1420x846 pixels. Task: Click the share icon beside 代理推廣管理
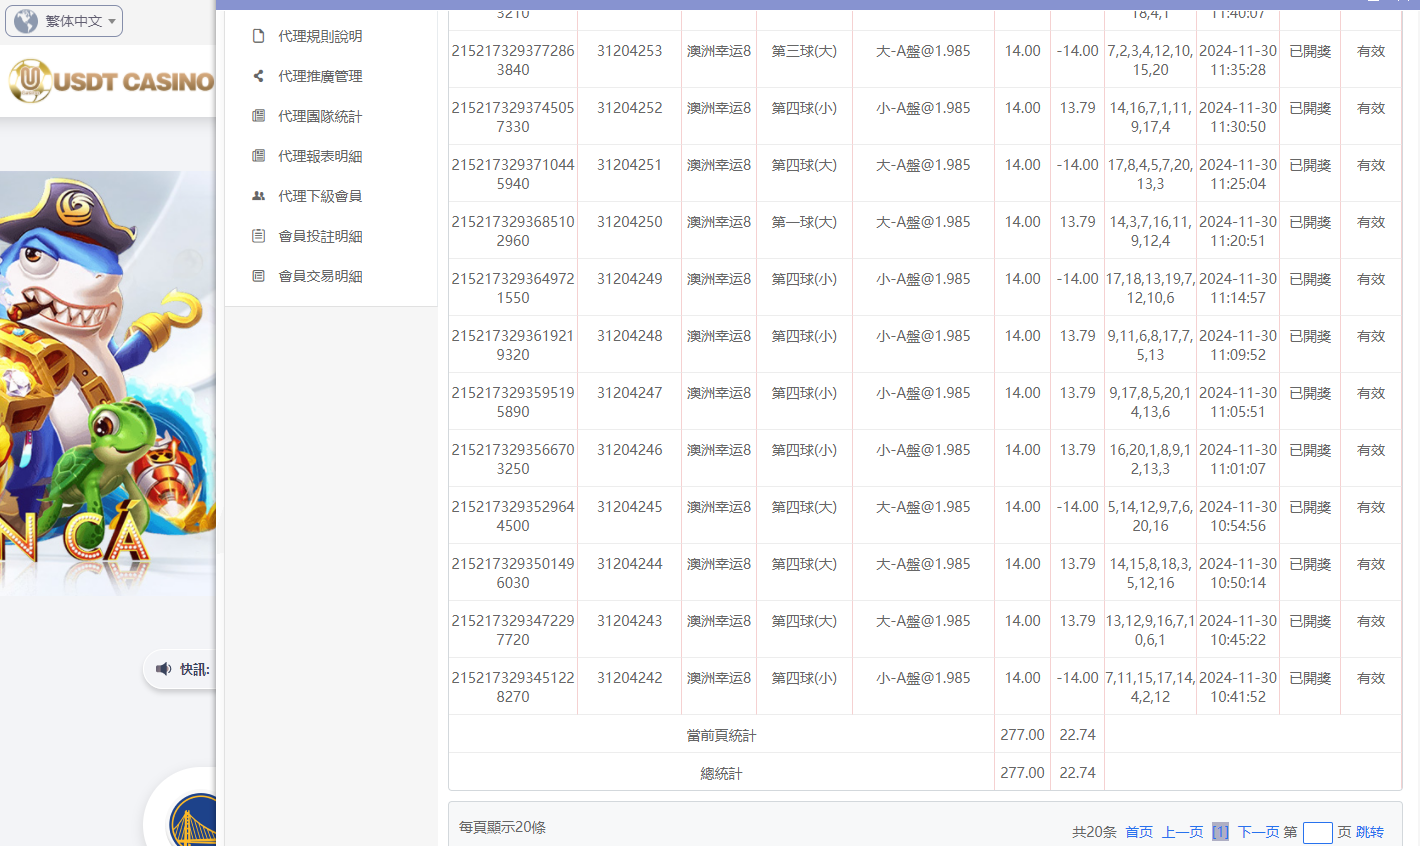259,76
